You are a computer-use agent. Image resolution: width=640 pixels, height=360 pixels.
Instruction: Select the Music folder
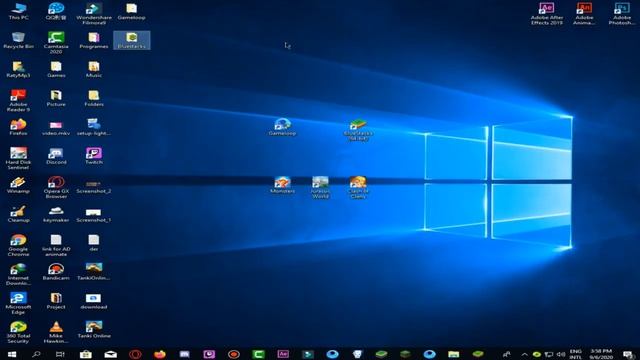(x=94, y=69)
